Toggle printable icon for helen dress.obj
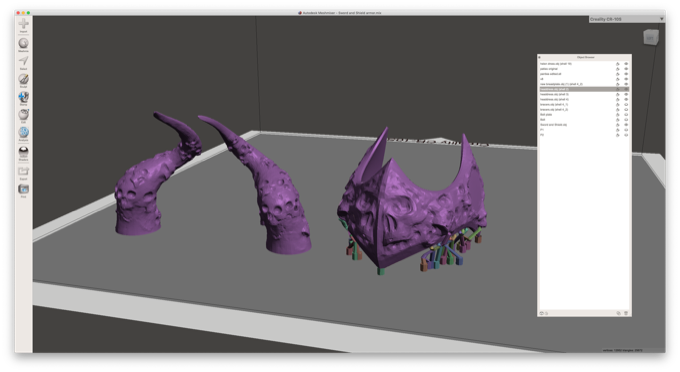 pos(618,64)
